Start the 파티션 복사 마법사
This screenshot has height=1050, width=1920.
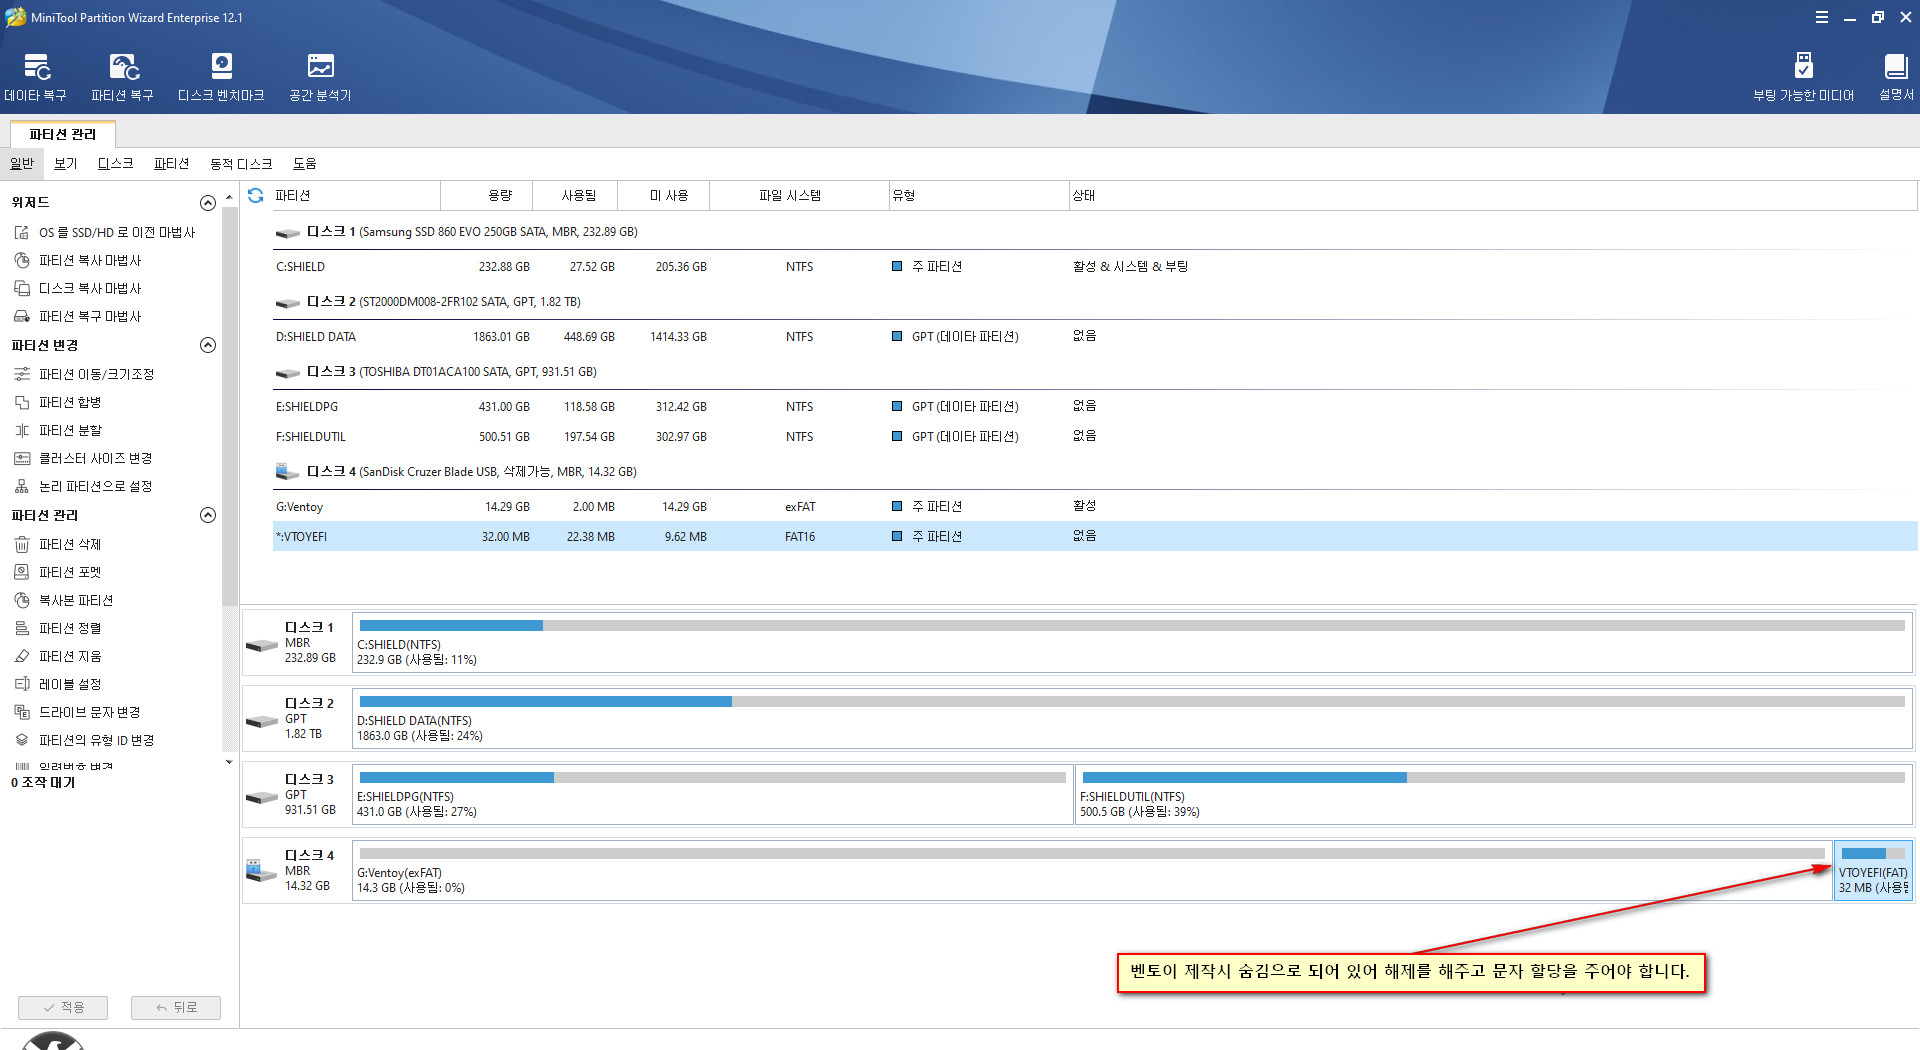(x=79, y=260)
